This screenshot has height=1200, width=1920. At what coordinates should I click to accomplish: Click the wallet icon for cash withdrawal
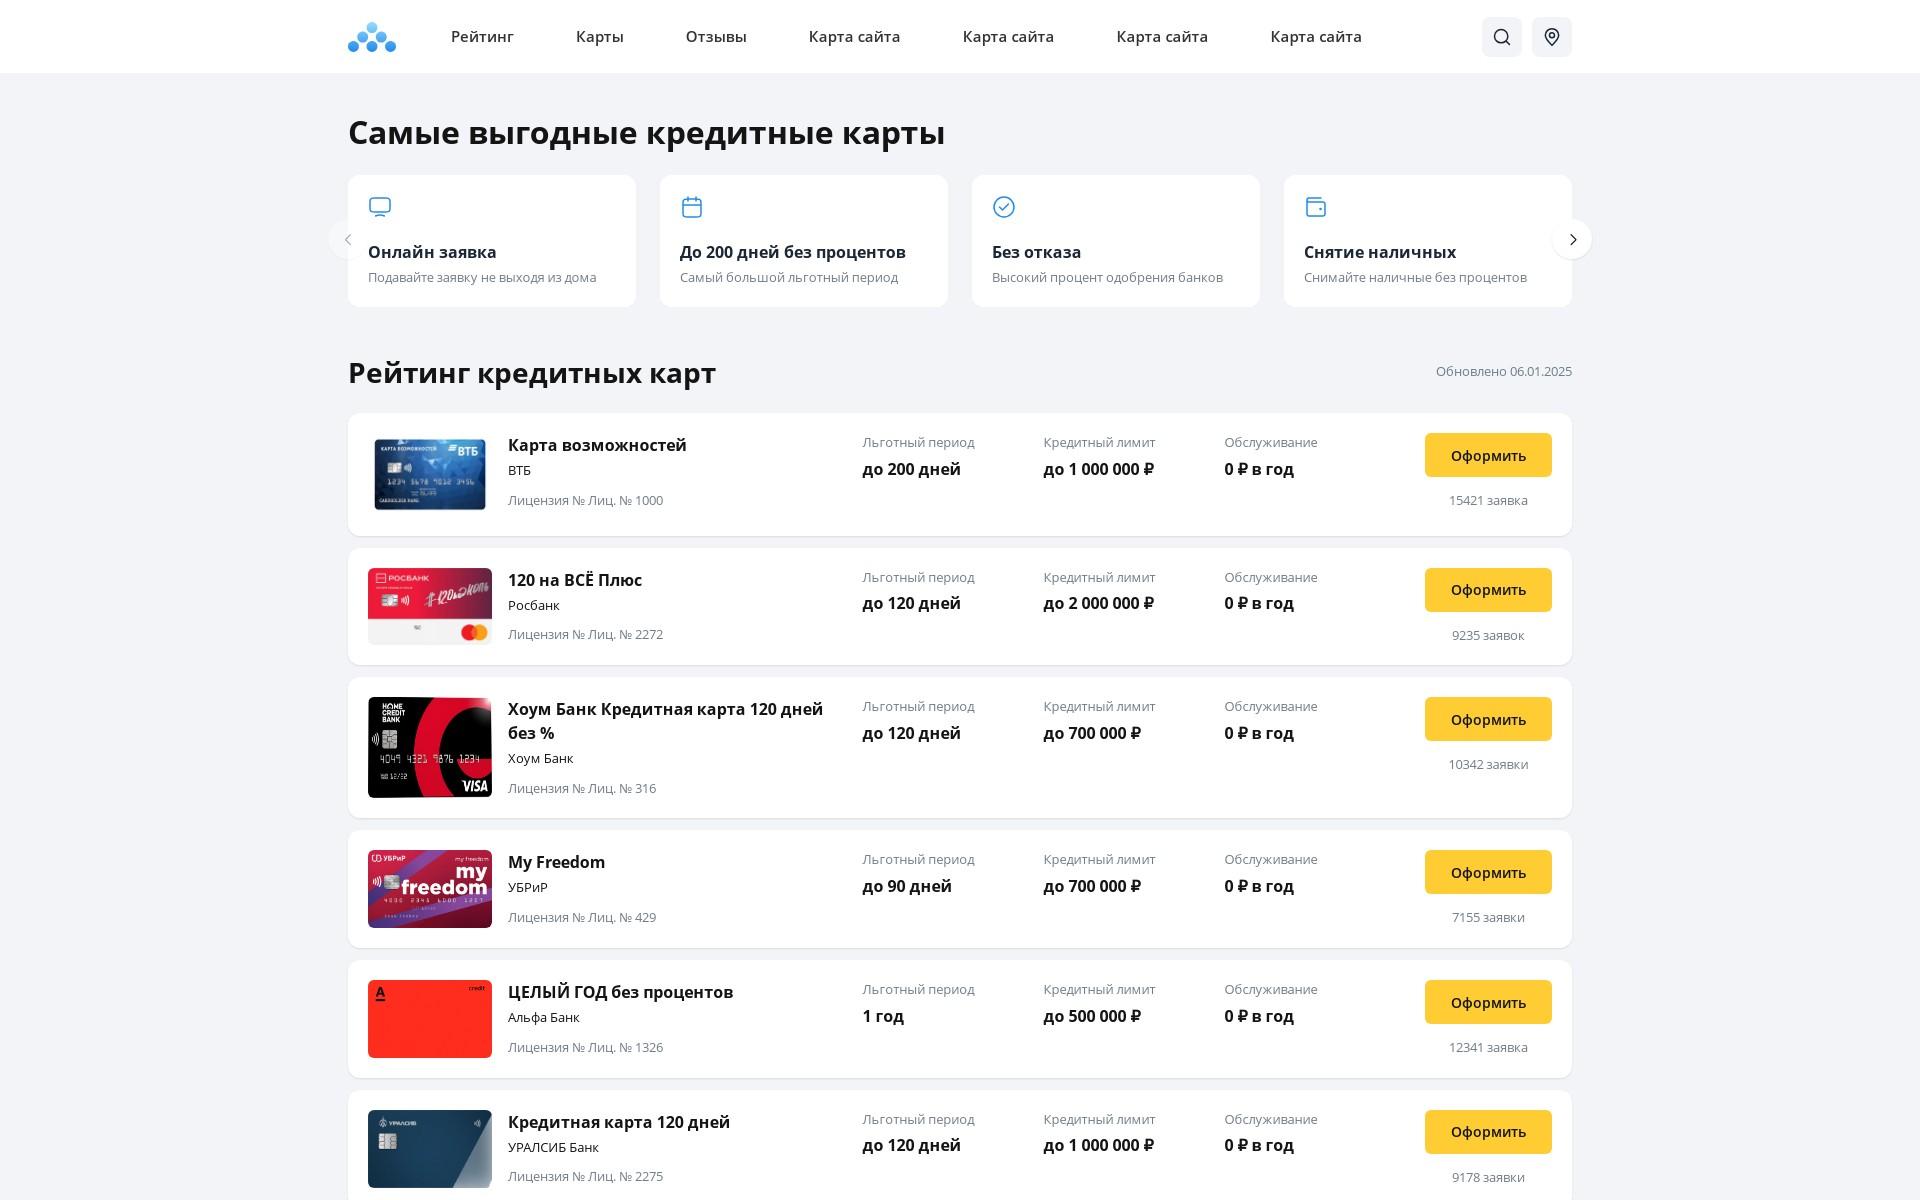tap(1316, 207)
